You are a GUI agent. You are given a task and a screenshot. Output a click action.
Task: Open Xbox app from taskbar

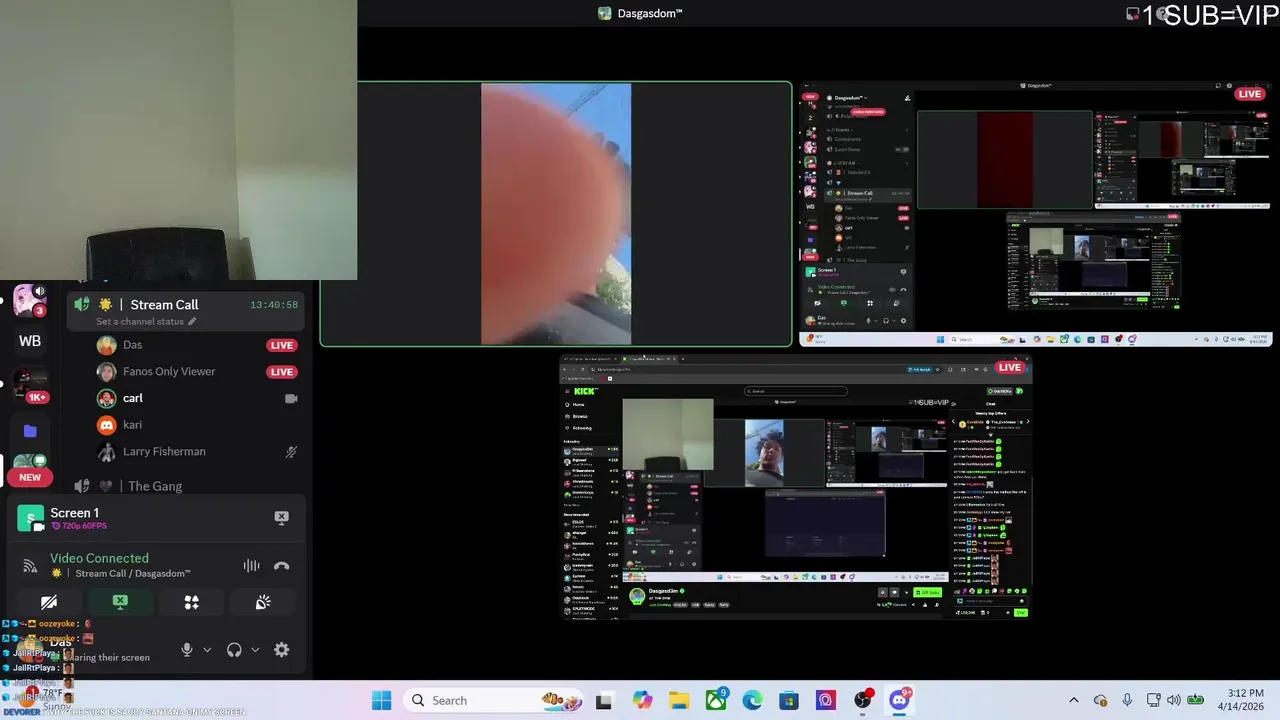click(716, 700)
